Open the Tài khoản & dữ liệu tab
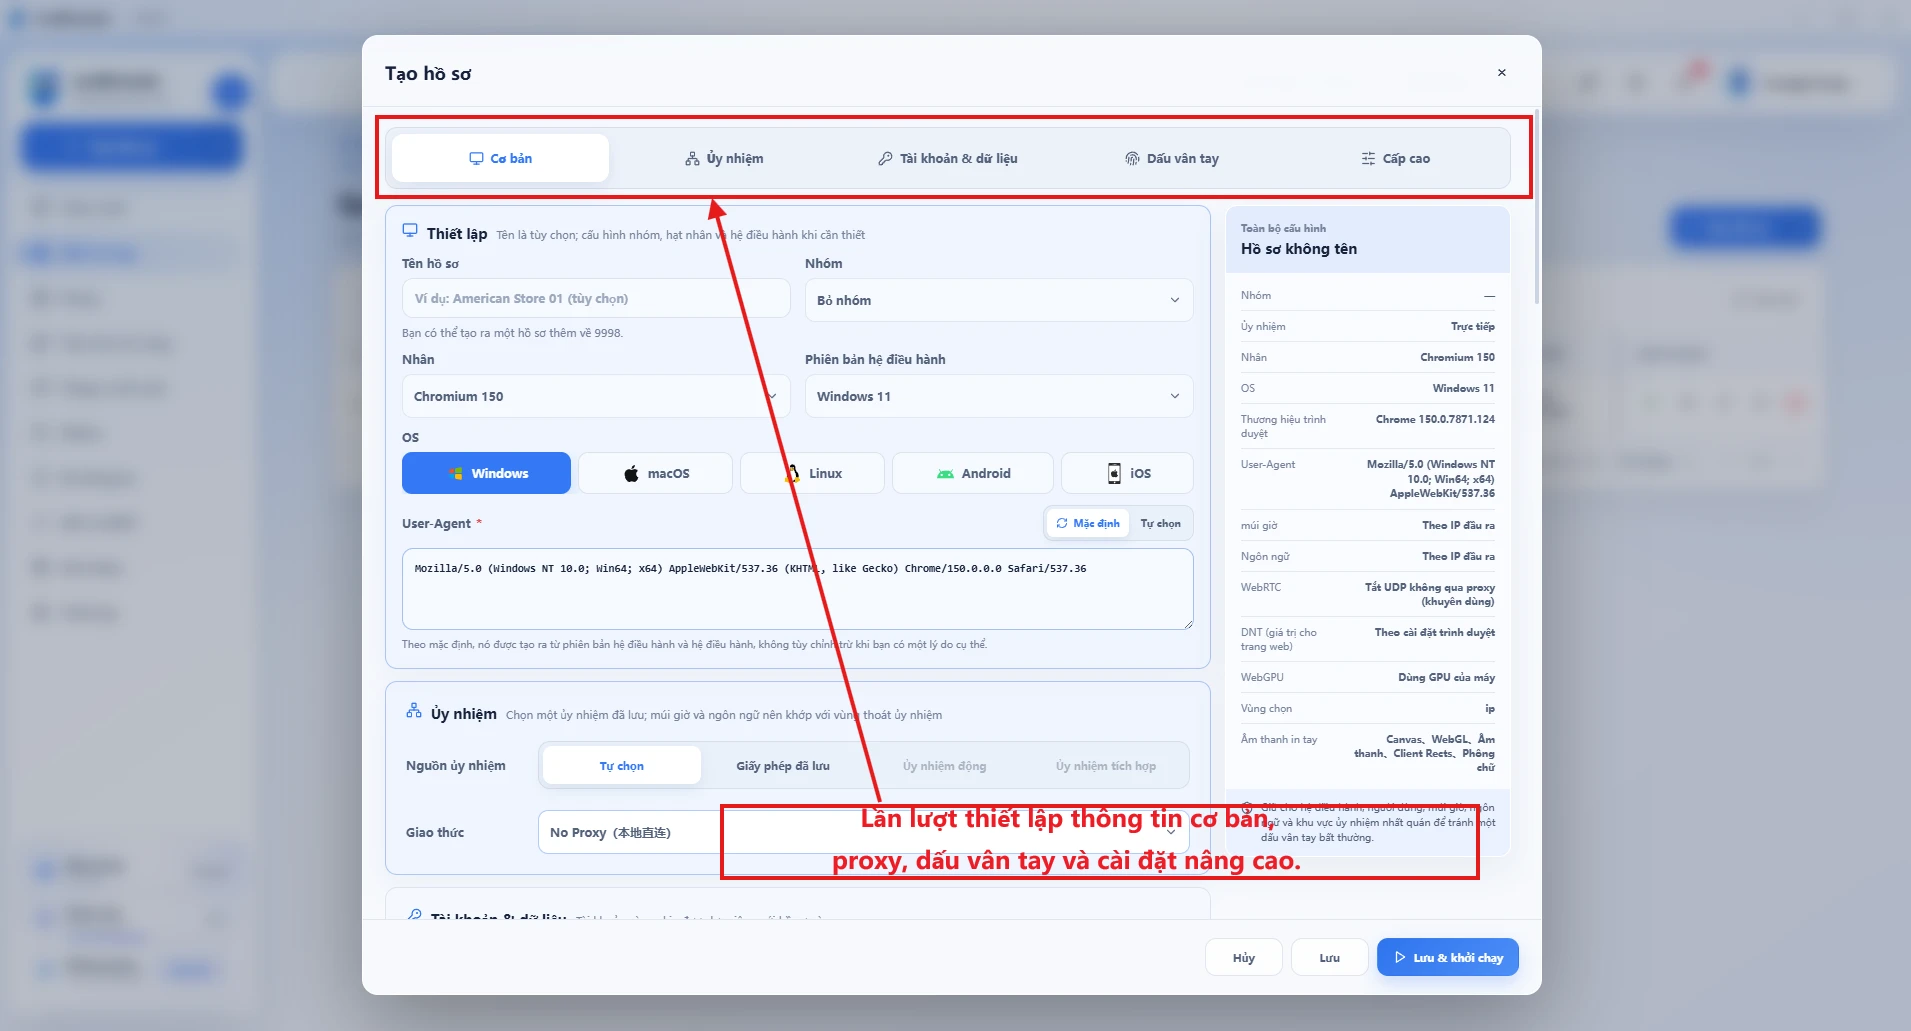The width and height of the screenshot is (1911, 1031). (948, 158)
